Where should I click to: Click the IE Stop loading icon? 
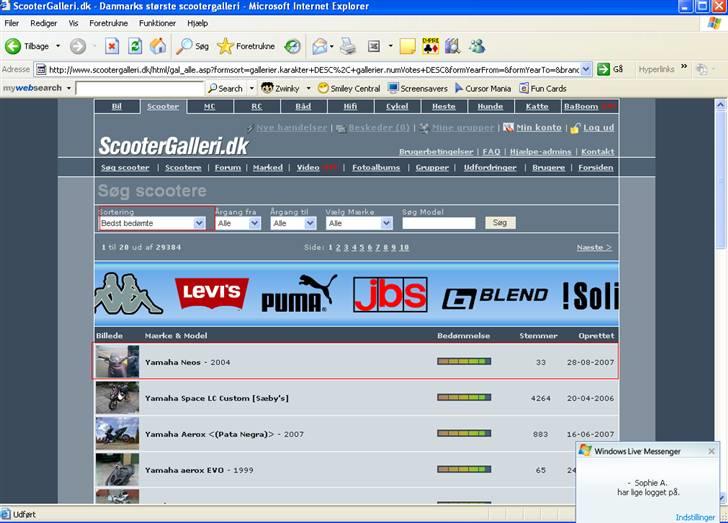click(x=111, y=46)
